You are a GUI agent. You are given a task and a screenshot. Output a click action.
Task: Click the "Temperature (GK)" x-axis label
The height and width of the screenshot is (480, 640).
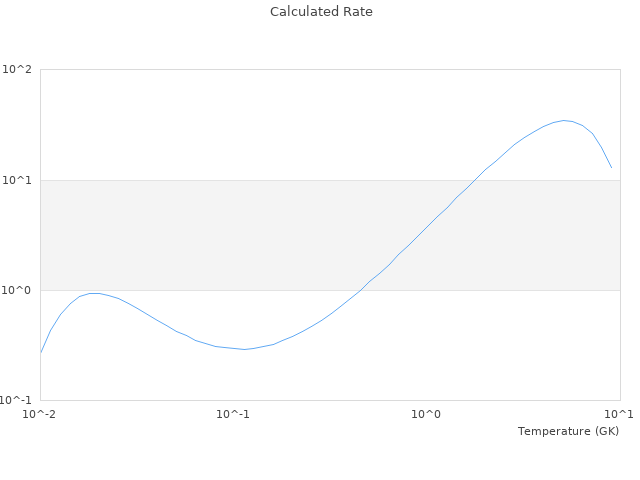tap(568, 431)
